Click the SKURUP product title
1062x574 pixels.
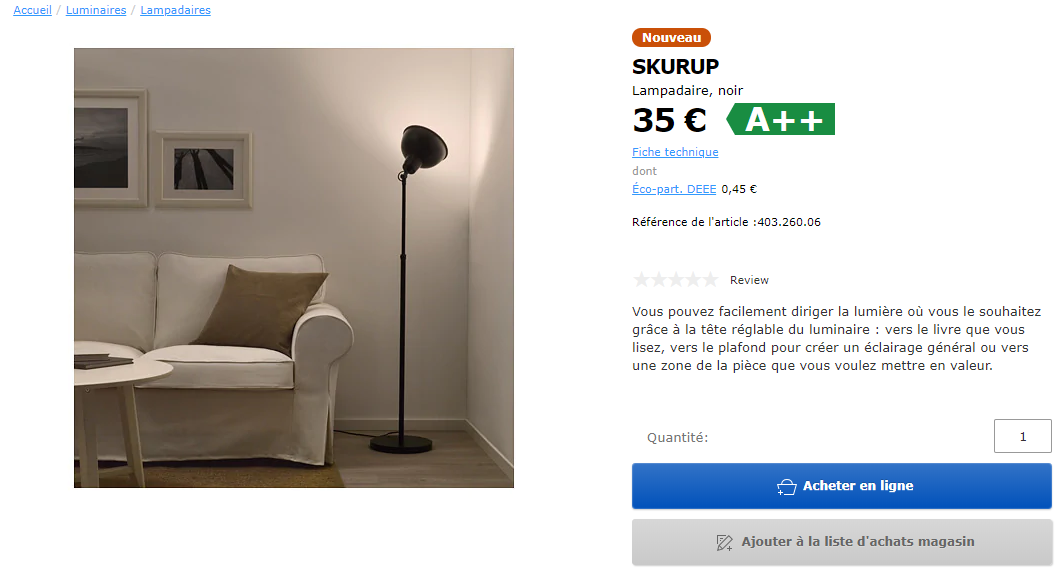click(675, 66)
